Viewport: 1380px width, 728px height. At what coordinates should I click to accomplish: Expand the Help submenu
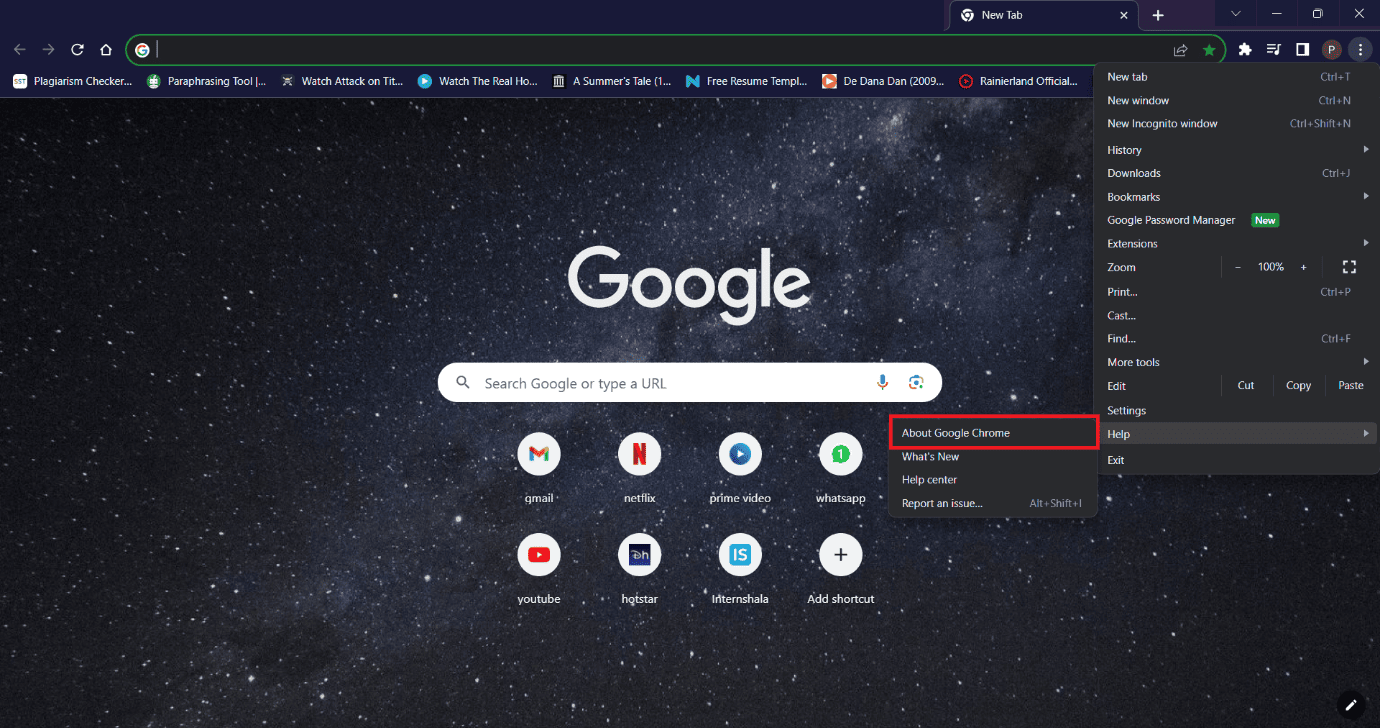[1236, 434]
